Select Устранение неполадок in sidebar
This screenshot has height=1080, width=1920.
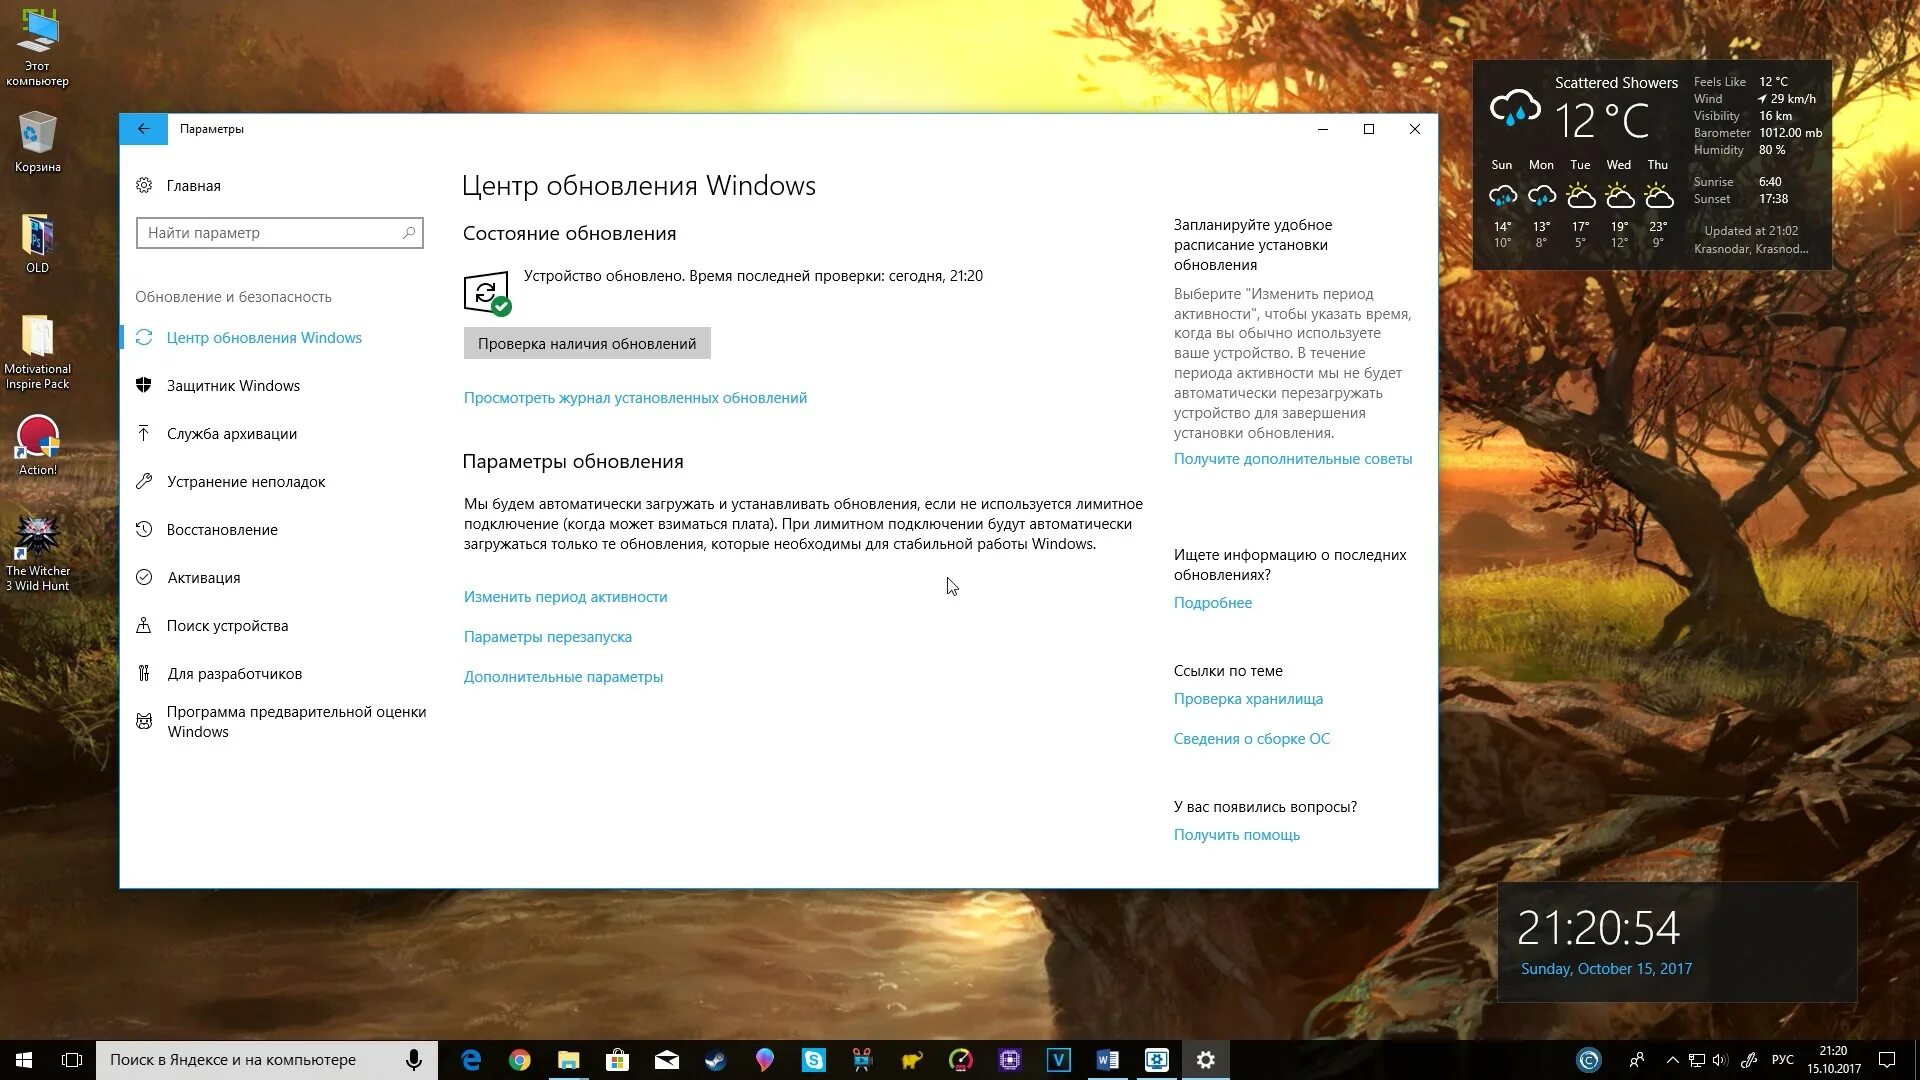(246, 482)
